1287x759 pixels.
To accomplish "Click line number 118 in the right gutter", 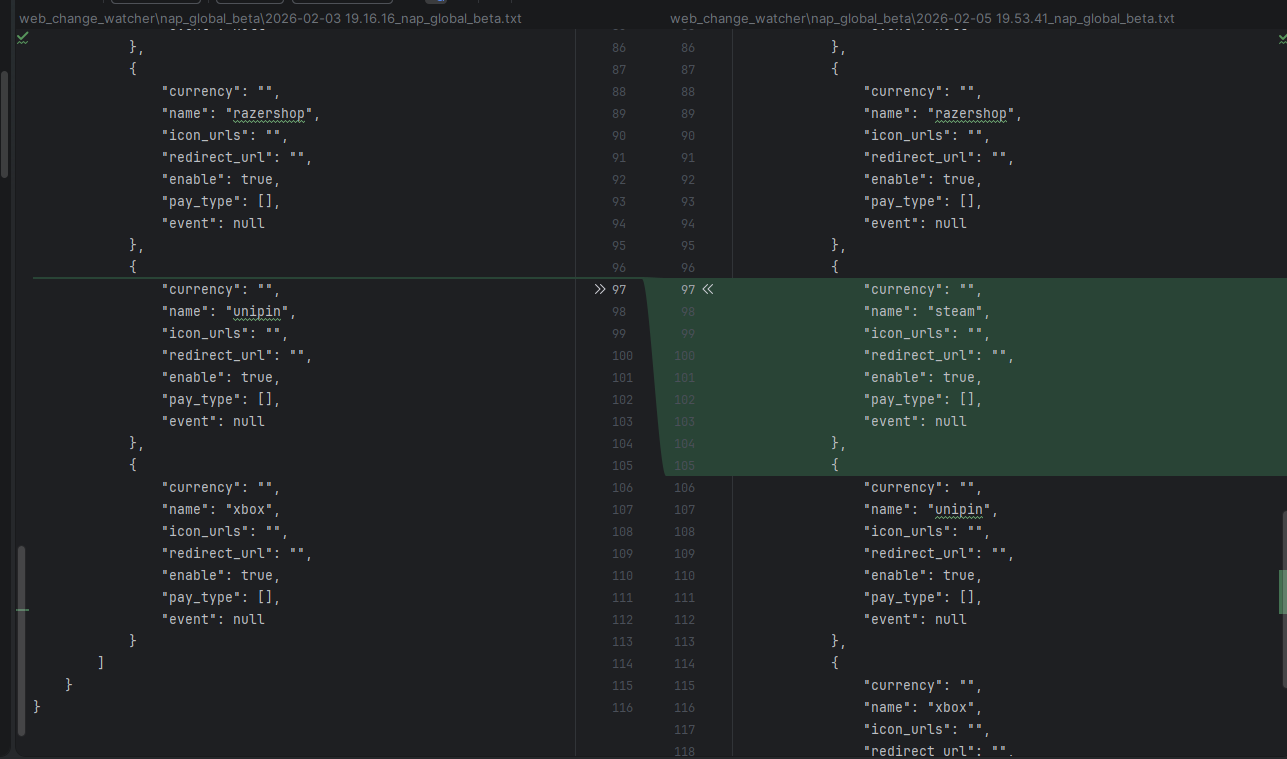I will tap(685, 751).
